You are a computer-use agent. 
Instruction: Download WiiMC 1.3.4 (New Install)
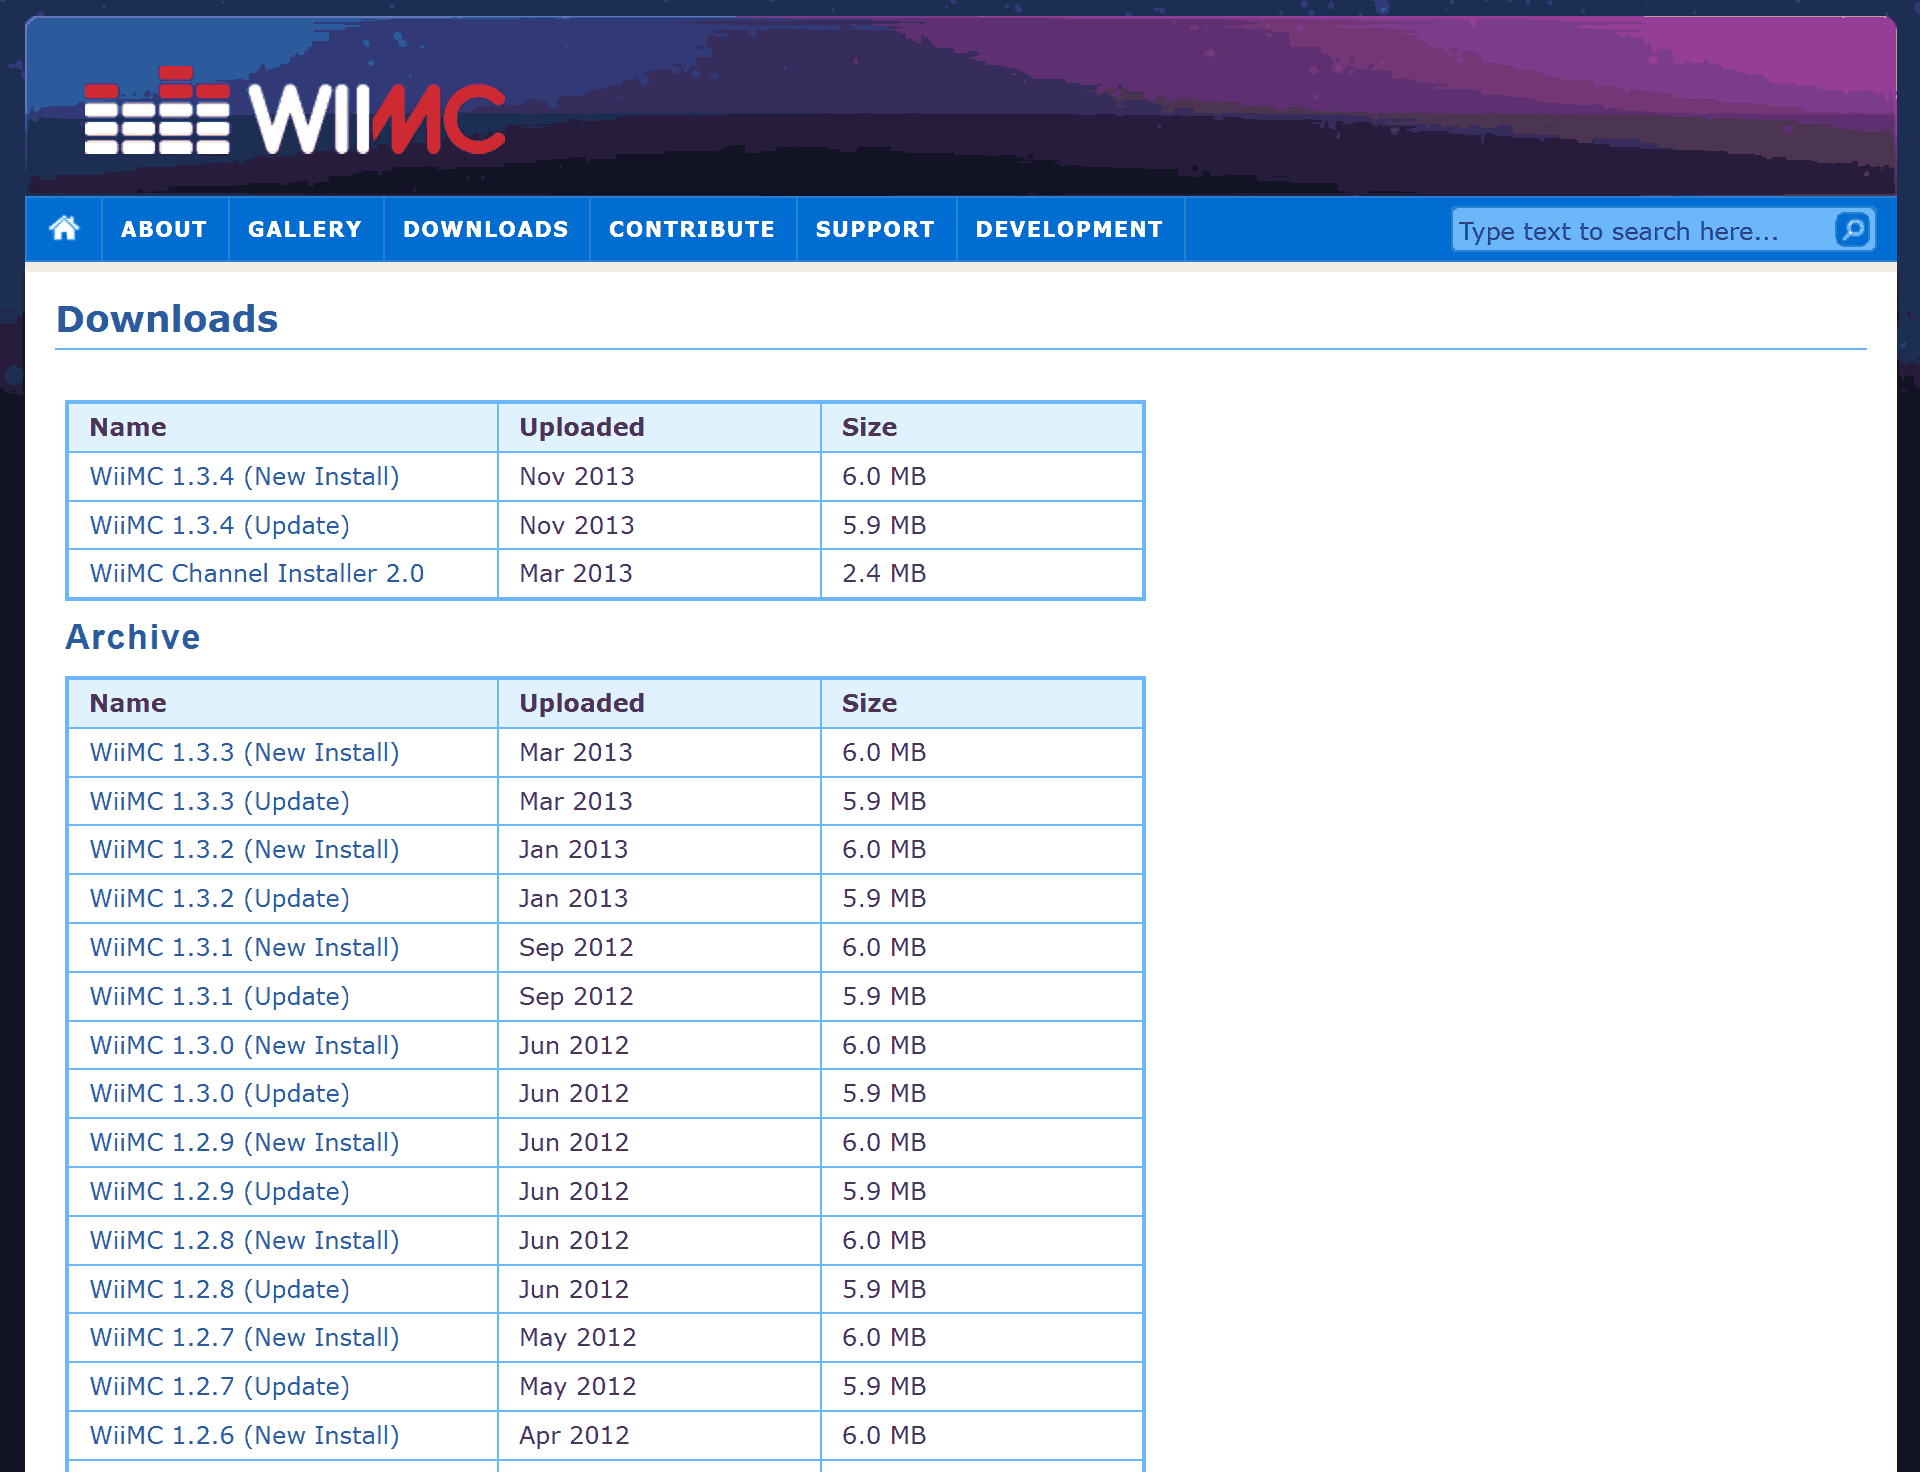(x=244, y=476)
